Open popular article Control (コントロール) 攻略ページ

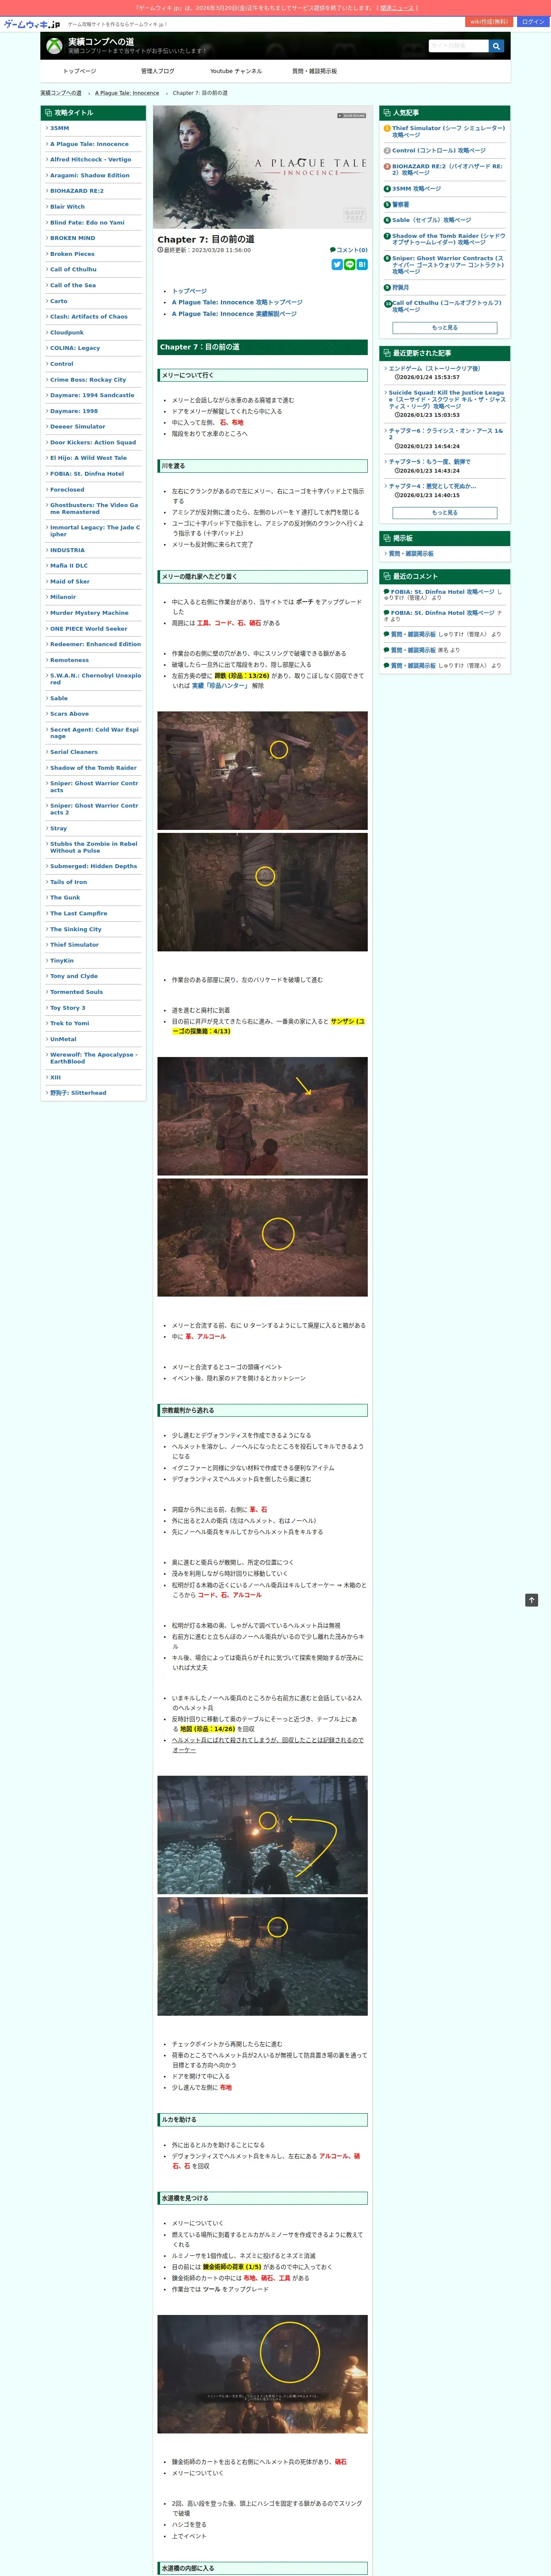pos(438,151)
